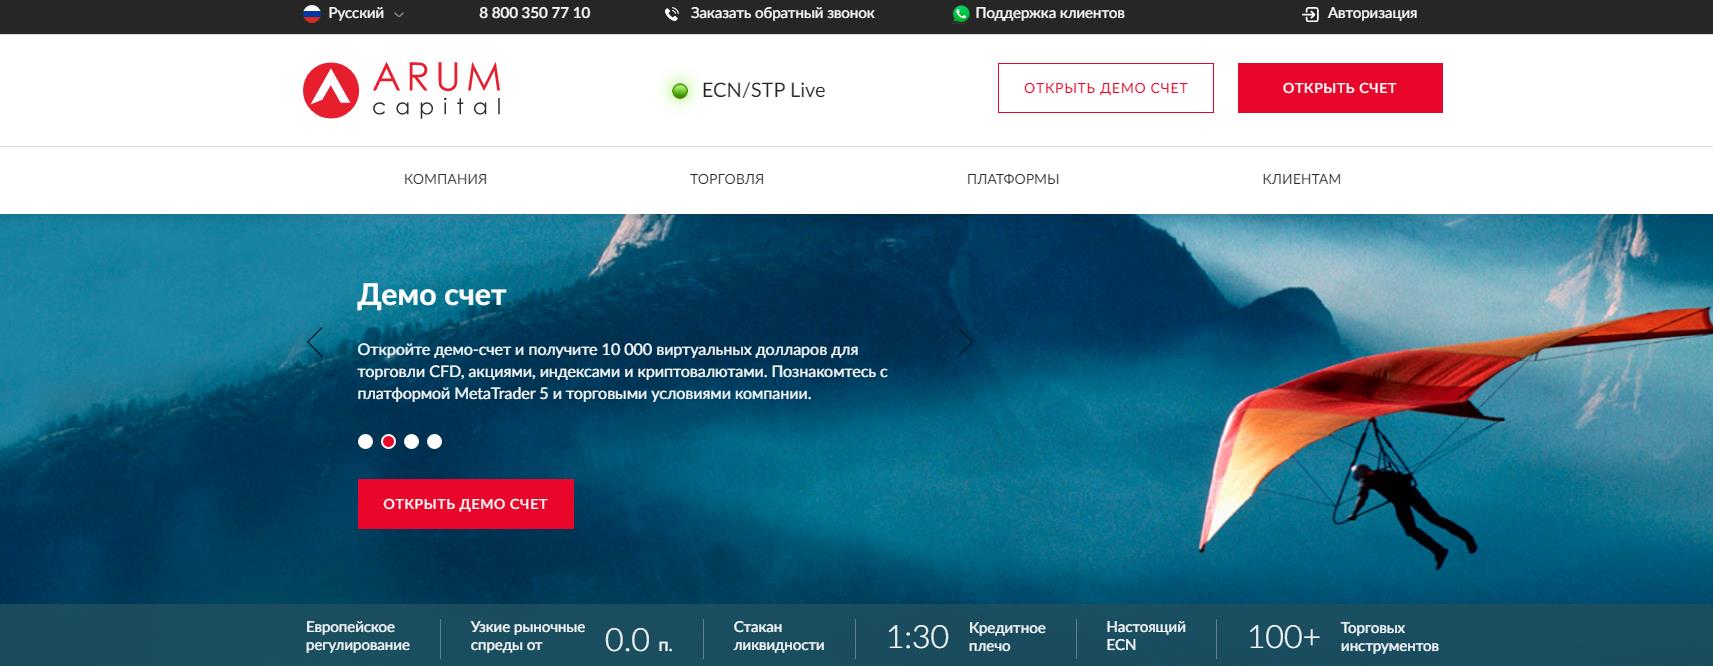Expand the Русский language dropdown
Image resolution: width=1713 pixels, height=666 pixels.
tap(355, 14)
